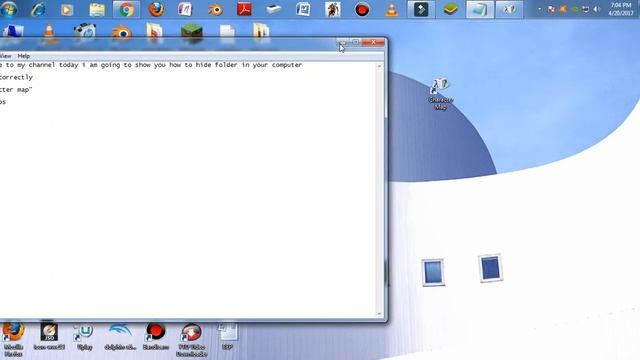The width and height of the screenshot is (640, 360).
Task: Click the volume speaker tray icon
Action: coord(597,9)
